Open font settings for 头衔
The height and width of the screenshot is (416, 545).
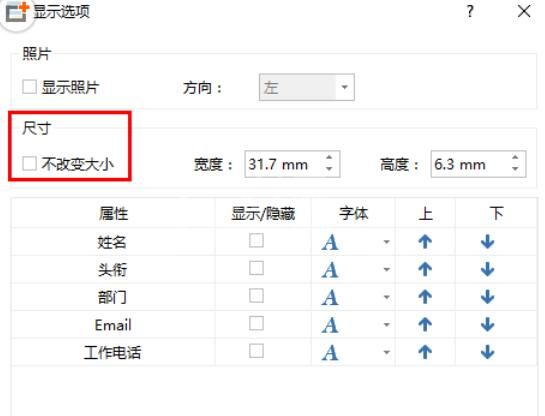tap(330, 270)
